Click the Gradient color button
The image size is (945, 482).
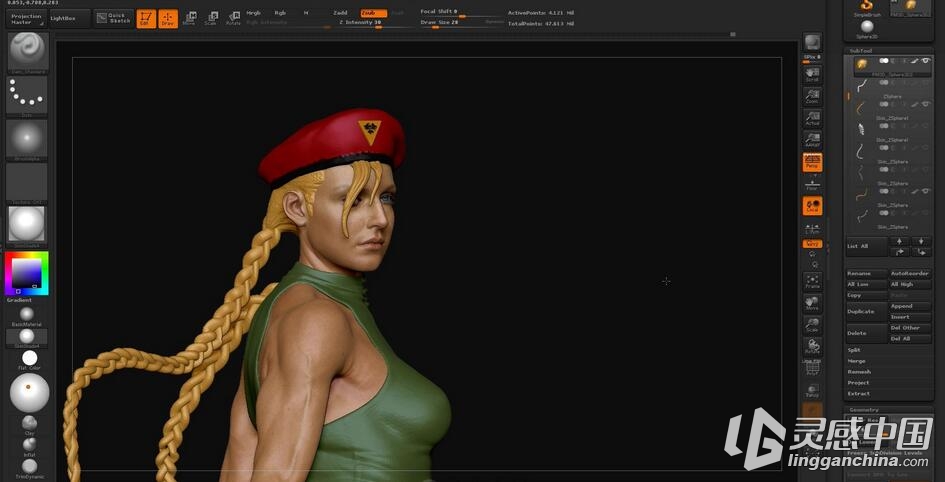click(20, 300)
